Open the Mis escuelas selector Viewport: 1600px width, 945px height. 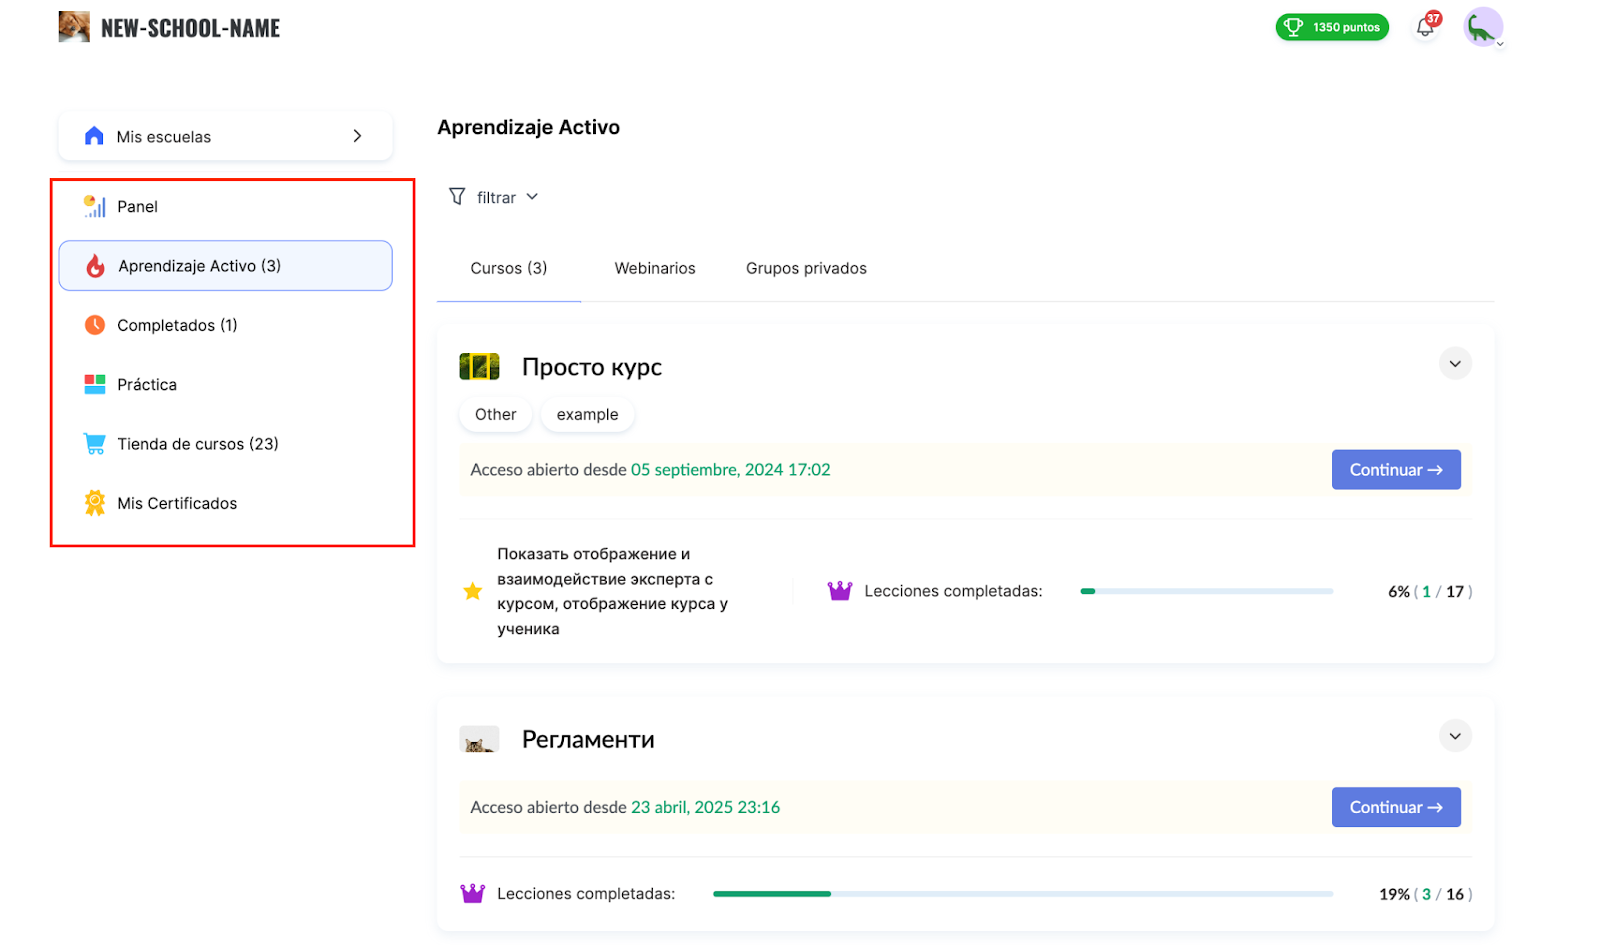[225, 136]
